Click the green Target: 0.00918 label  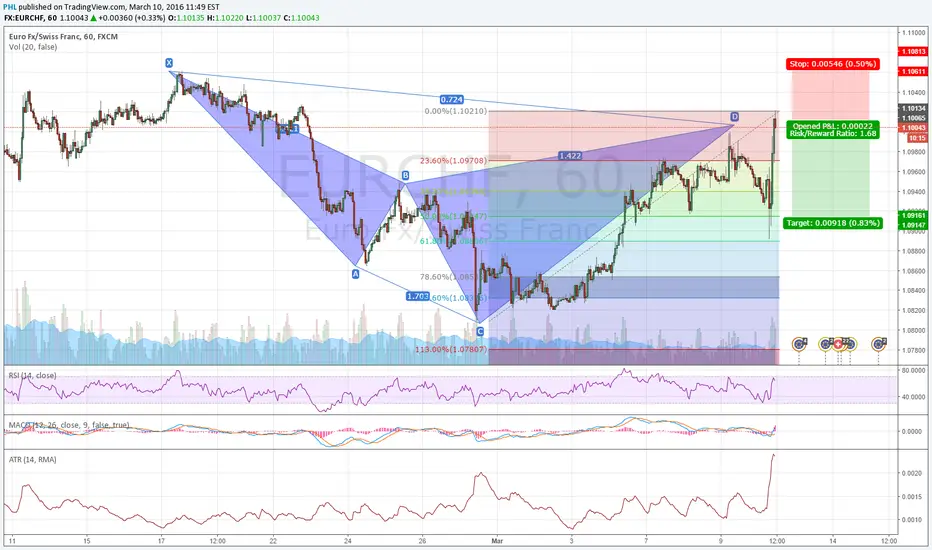click(x=832, y=223)
